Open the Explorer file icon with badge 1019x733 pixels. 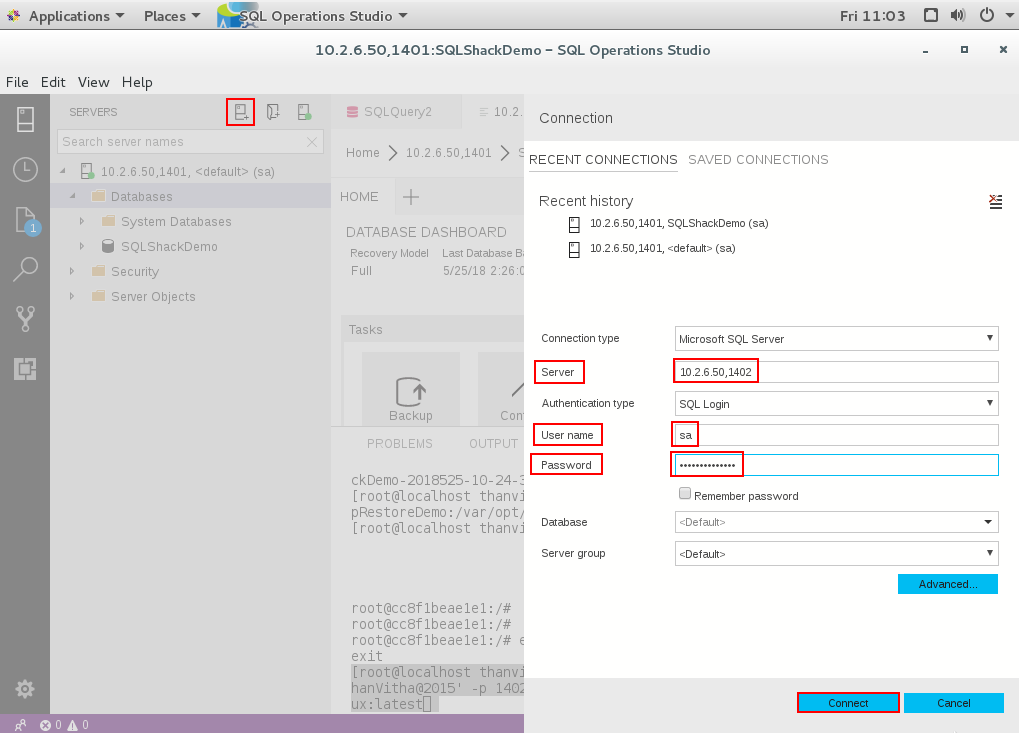pos(26,220)
